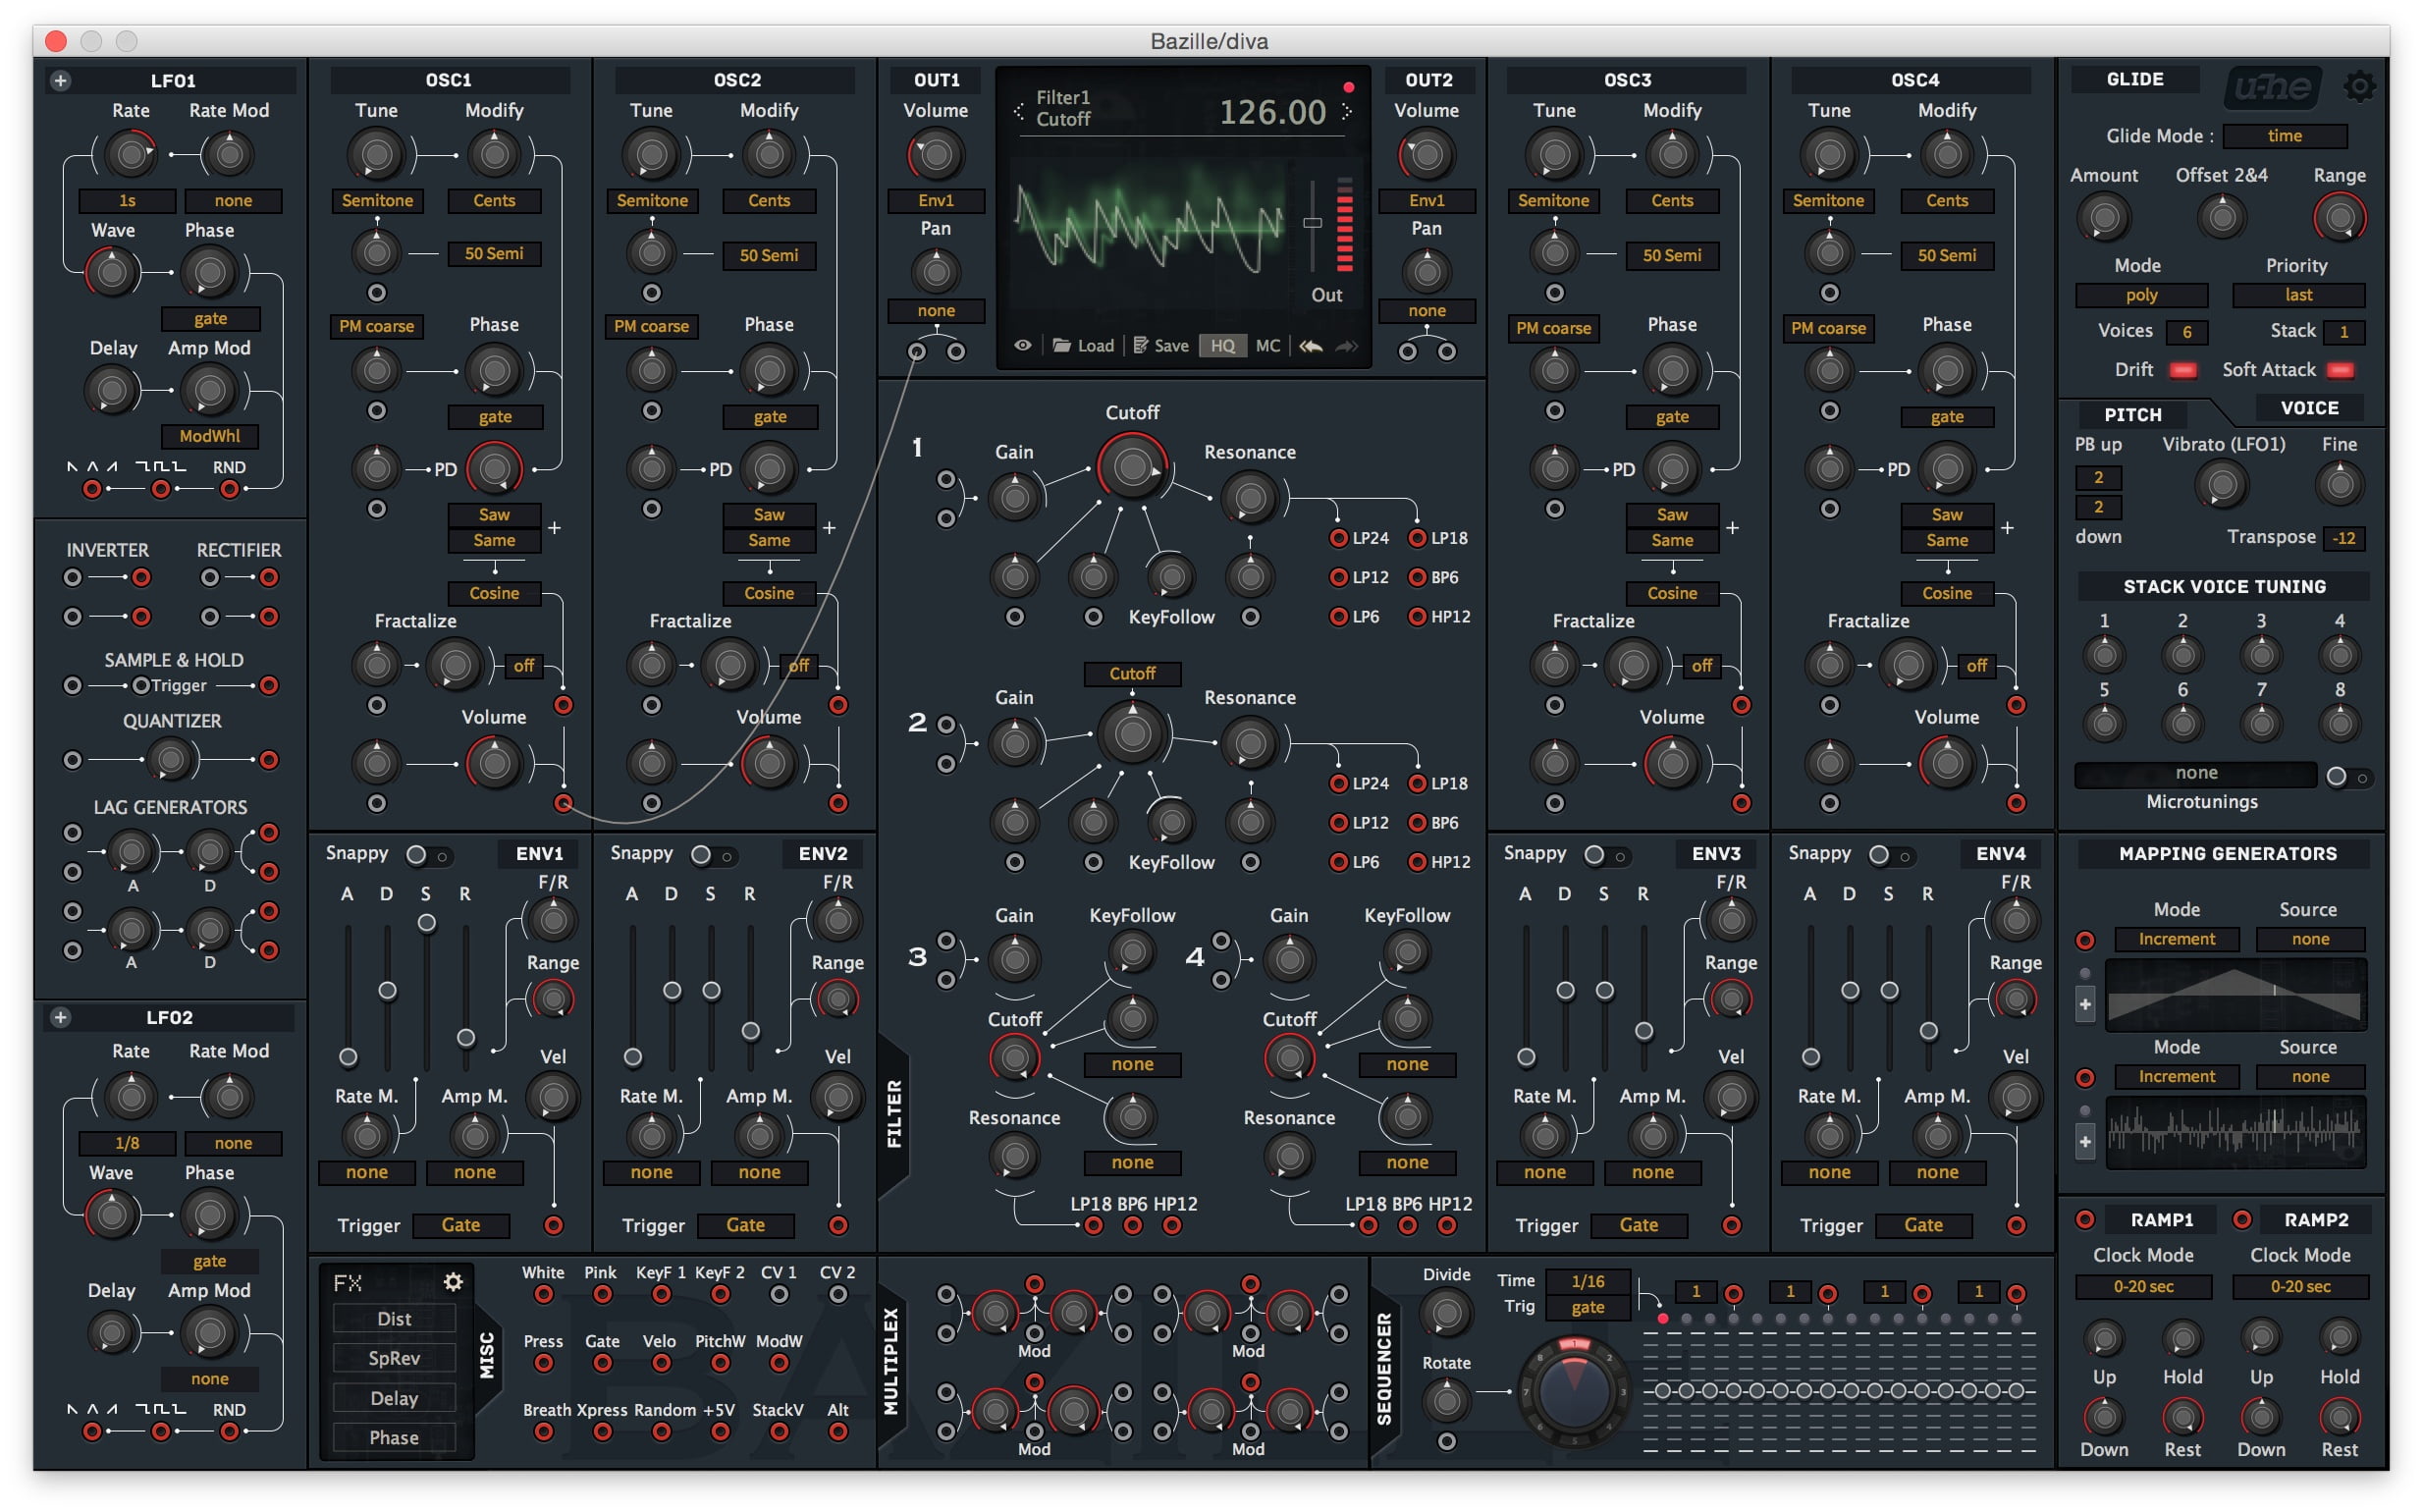The height and width of the screenshot is (1512, 2423).
Task: Disable HQ mode in the display
Action: pyautogui.click(x=1223, y=346)
